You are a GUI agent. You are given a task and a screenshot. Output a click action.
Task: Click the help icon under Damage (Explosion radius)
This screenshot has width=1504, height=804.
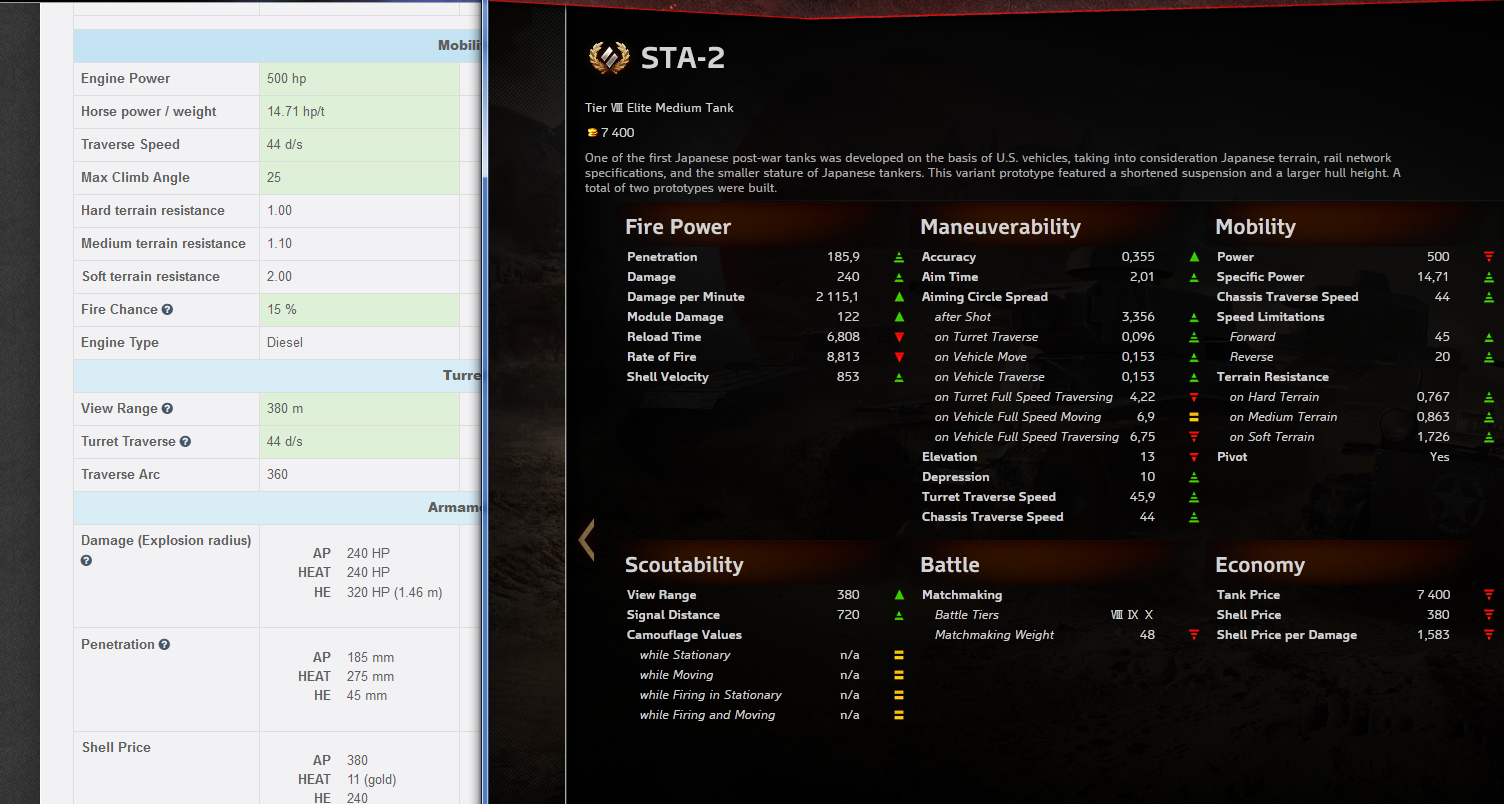coord(86,561)
